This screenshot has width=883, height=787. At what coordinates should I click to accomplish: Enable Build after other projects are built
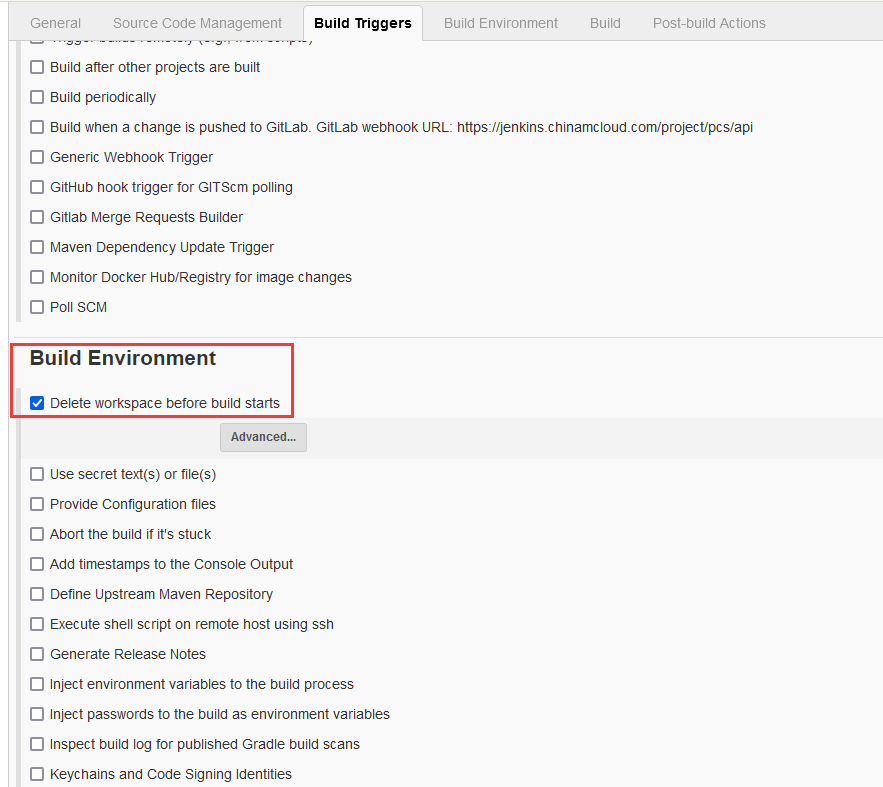coord(38,68)
